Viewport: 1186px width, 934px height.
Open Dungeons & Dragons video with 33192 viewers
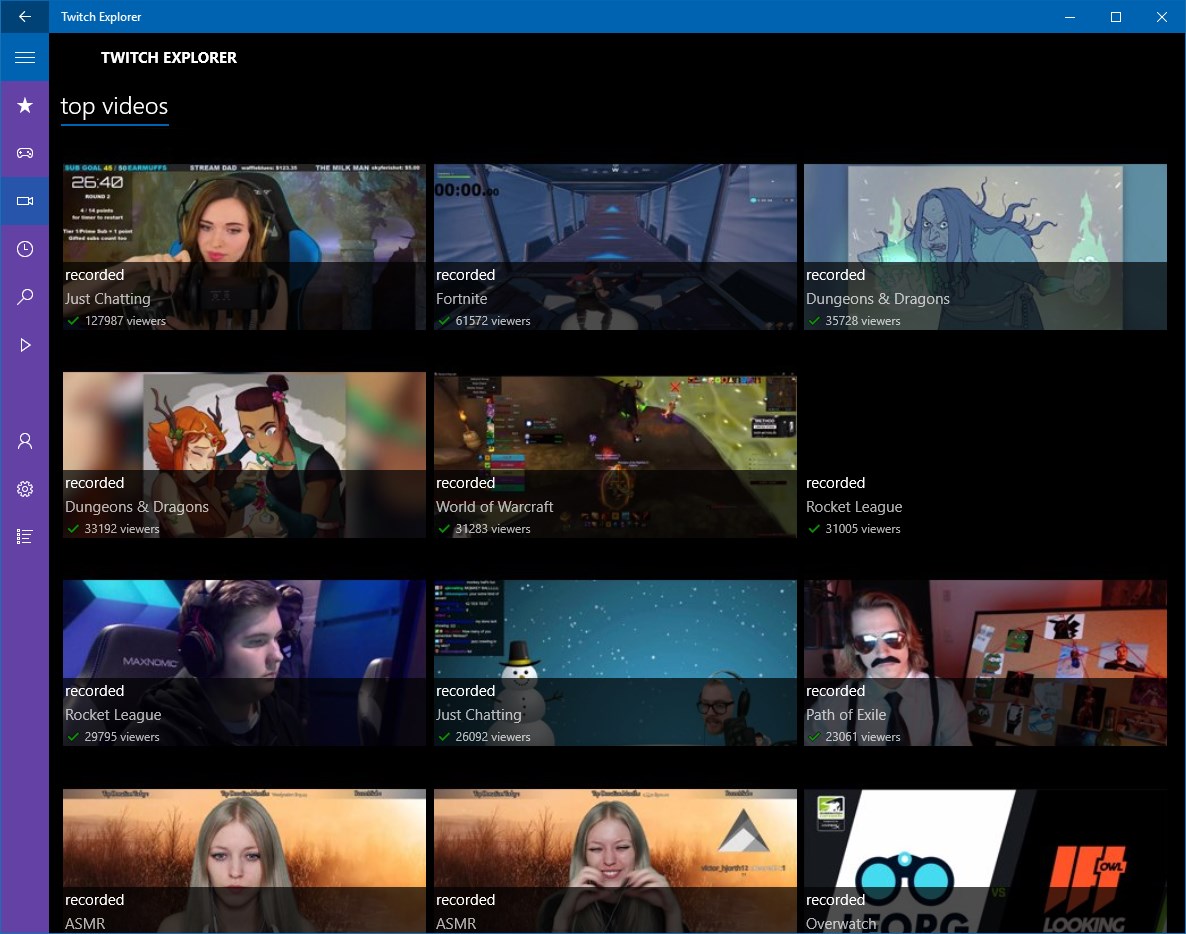[244, 455]
